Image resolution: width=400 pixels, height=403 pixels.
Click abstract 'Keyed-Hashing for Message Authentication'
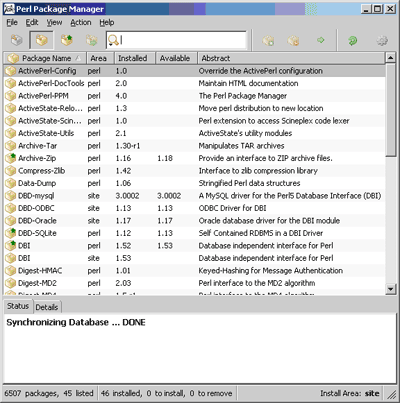(271, 271)
